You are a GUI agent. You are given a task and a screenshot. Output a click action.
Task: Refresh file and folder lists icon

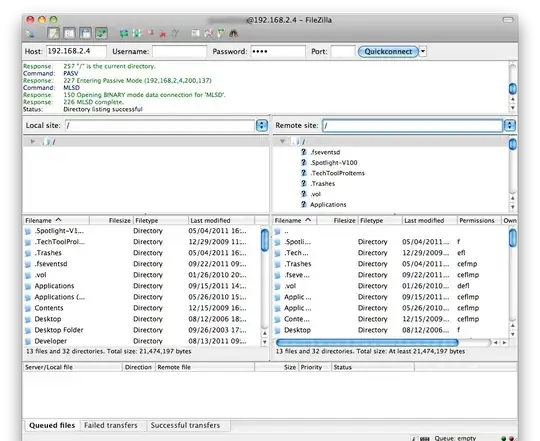pyautogui.click(x=124, y=33)
